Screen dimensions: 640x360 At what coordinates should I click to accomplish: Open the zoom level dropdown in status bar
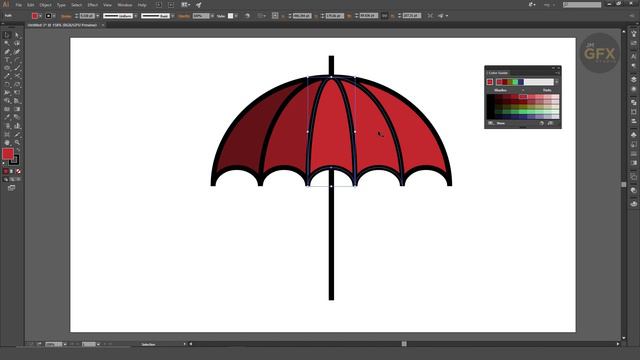coord(65,344)
